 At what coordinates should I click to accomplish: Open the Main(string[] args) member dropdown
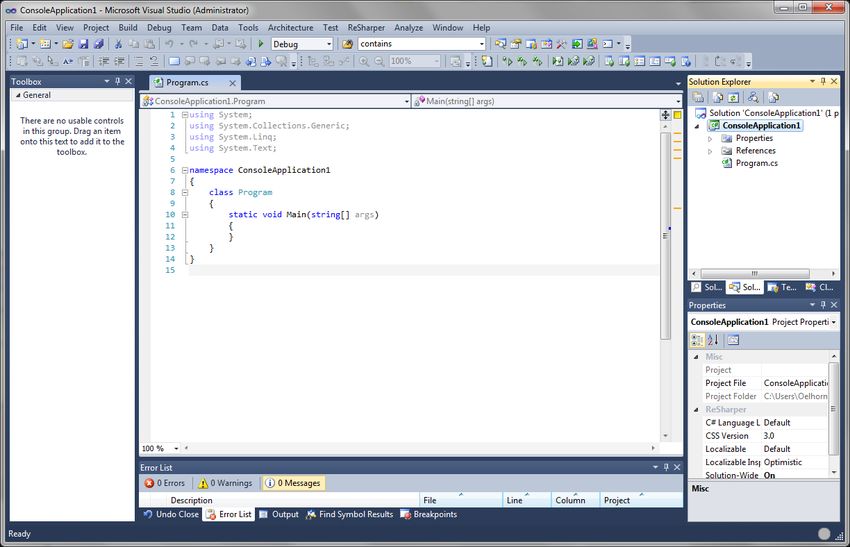coord(678,101)
